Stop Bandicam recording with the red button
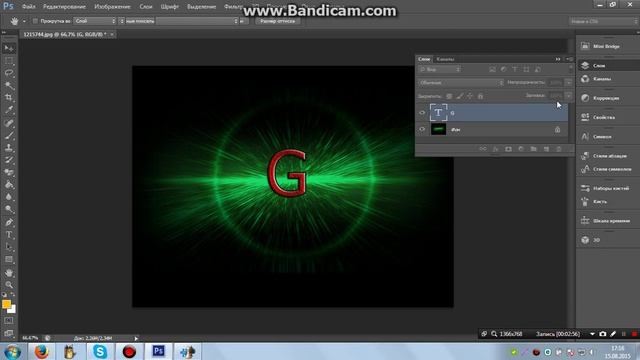This screenshot has width=640, height=360. 634,334
